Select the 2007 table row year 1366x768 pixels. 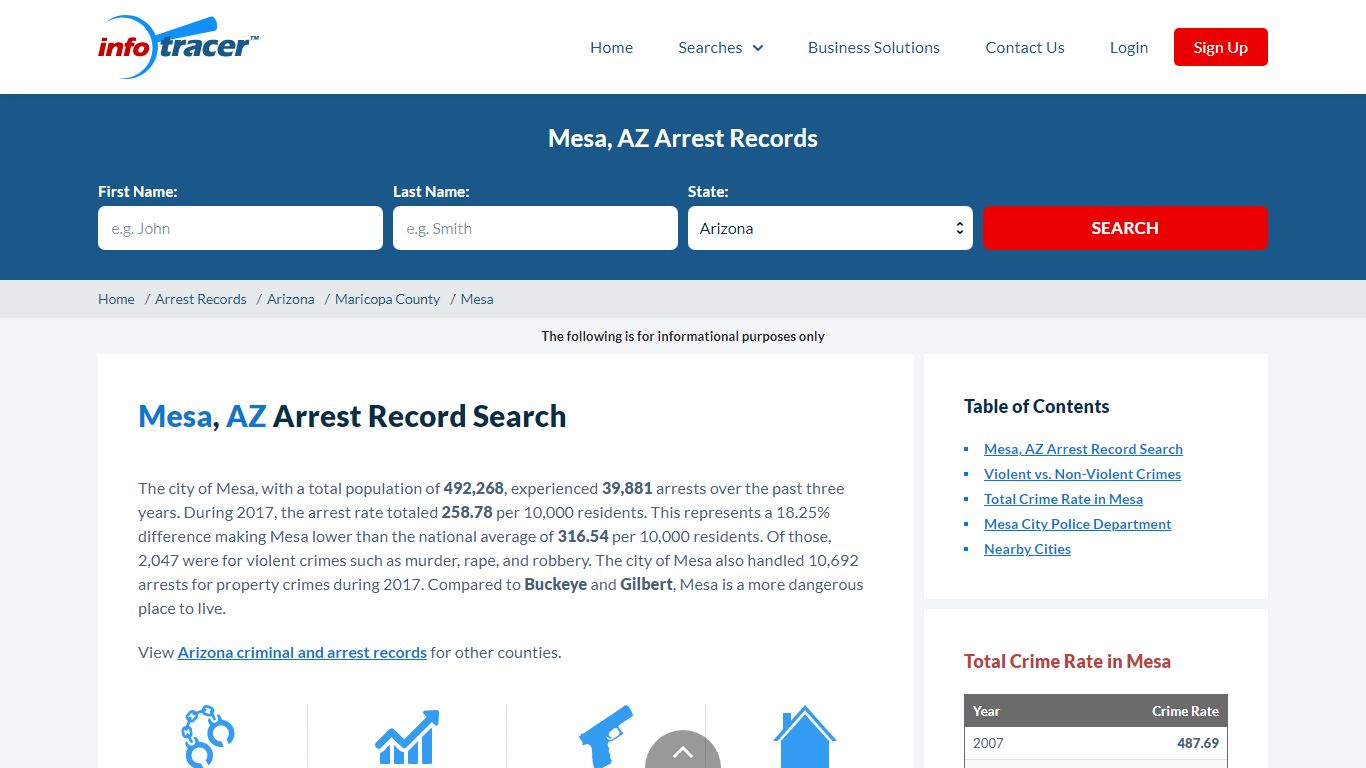tap(988, 743)
